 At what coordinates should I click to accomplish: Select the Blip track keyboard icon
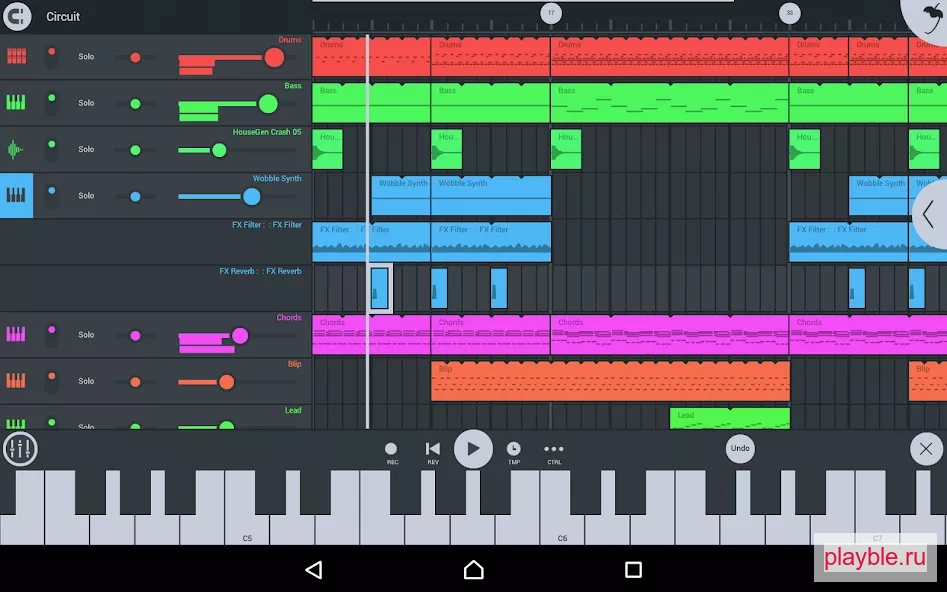16,381
